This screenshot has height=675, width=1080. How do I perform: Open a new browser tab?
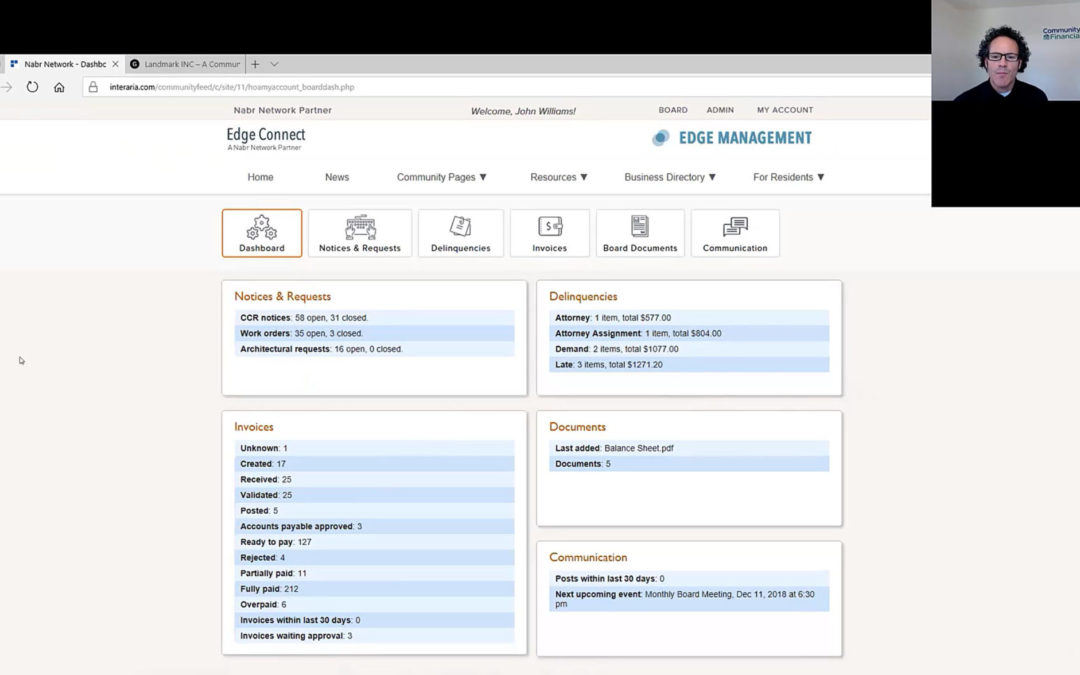255,64
